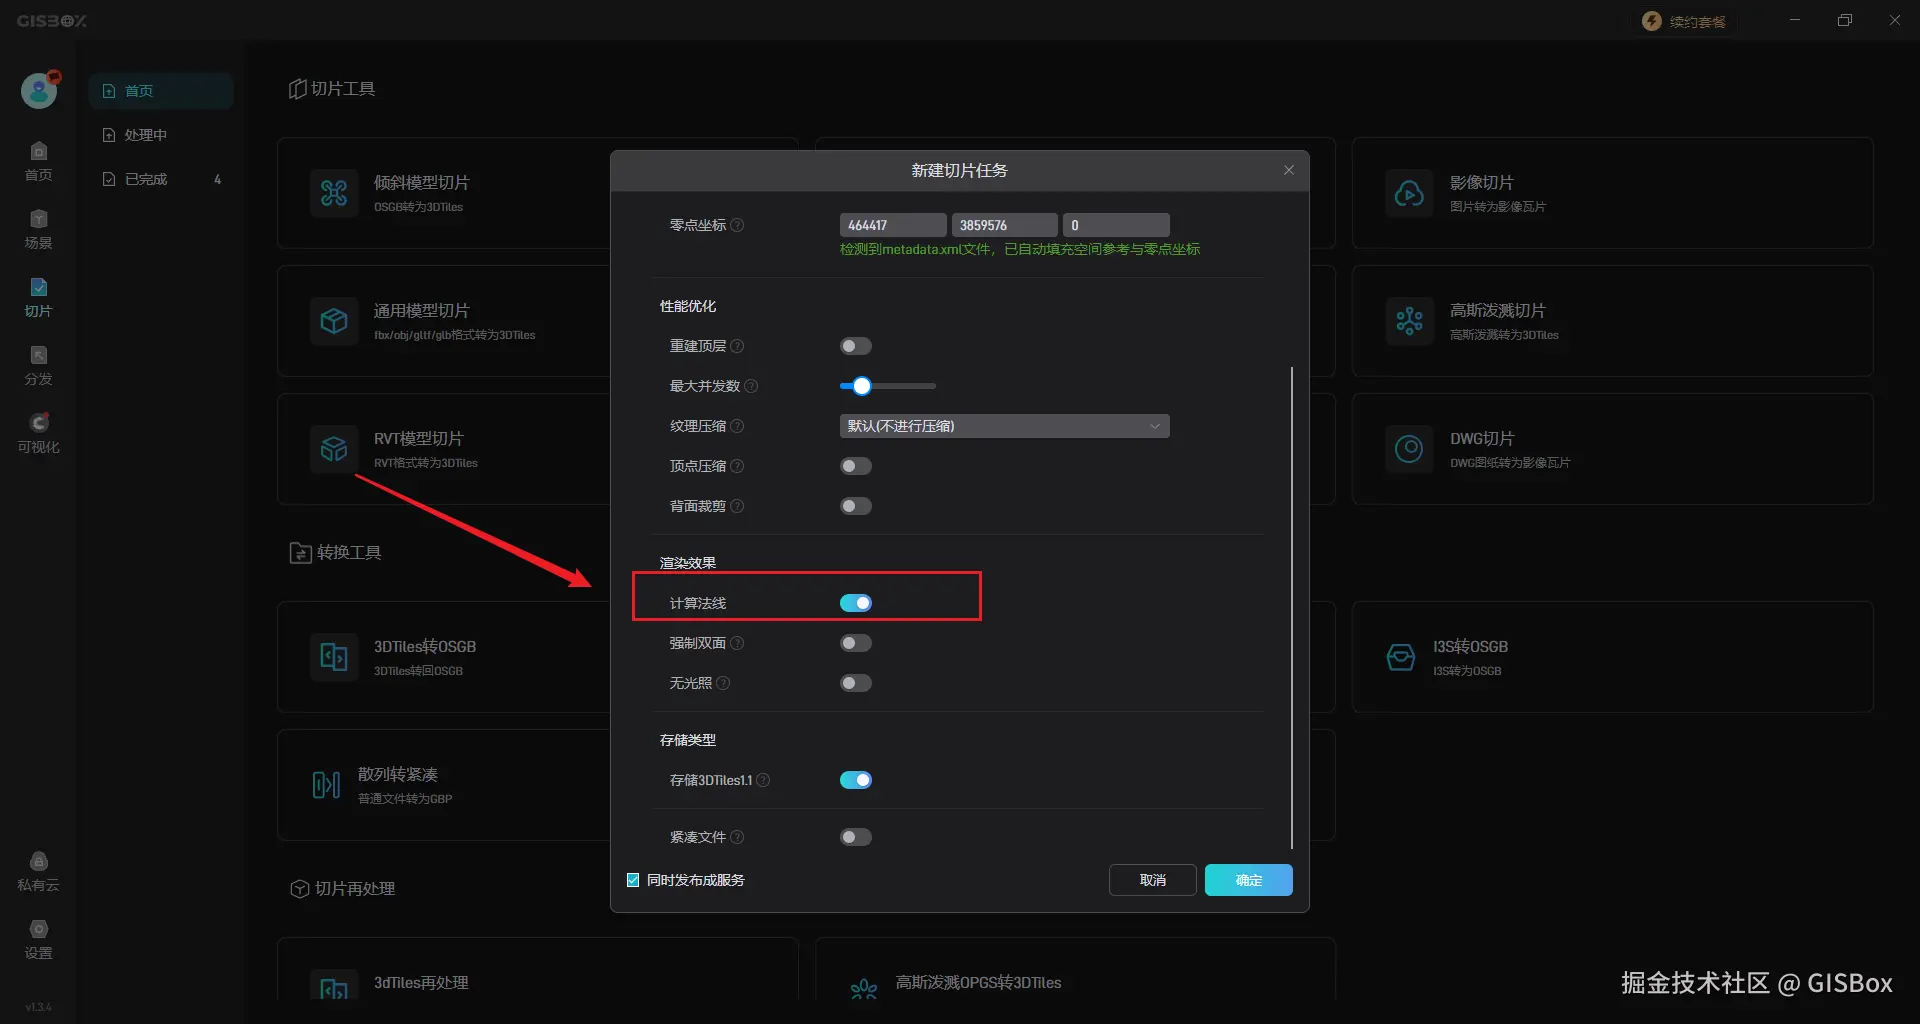The width and height of the screenshot is (1920, 1024).
Task: Uncheck the 同时发布成服务 checkbox
Action: click(x=633, y=880)
